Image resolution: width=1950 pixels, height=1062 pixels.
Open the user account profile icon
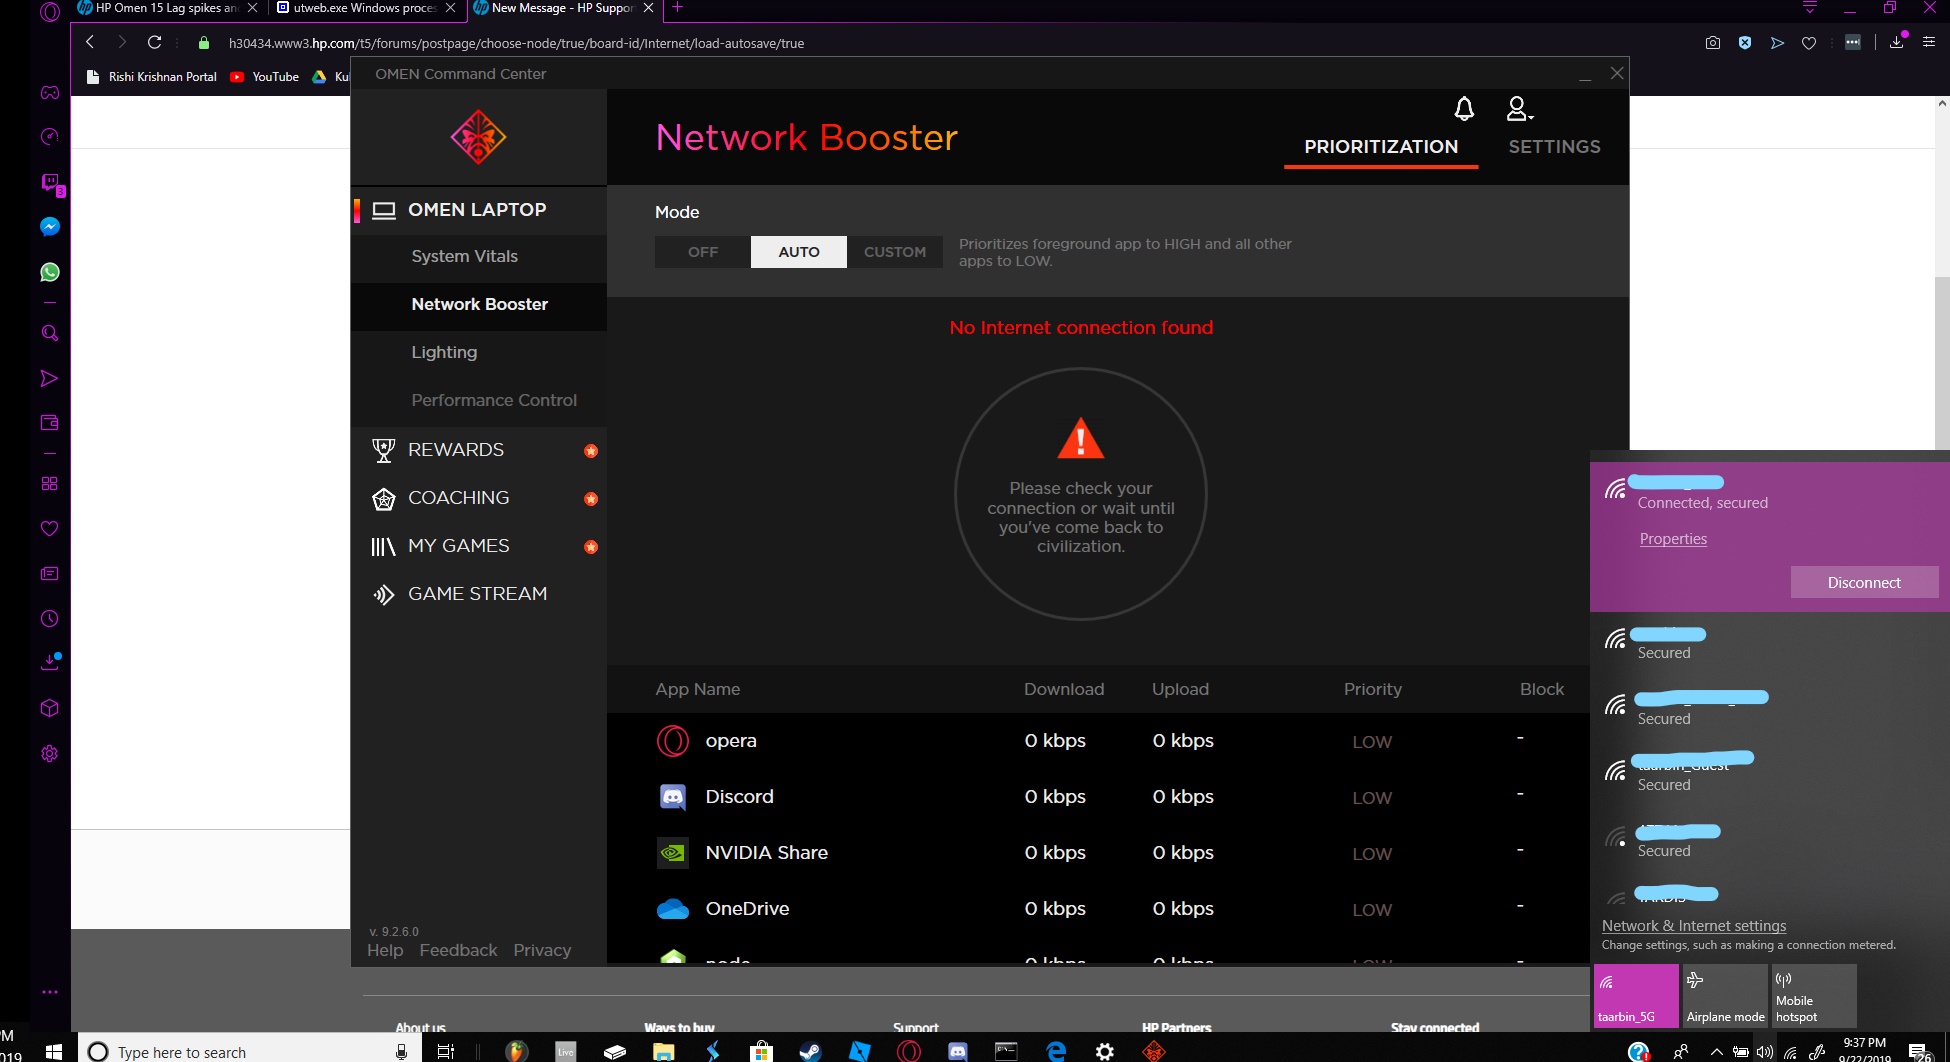click(x=1518, y=109)
